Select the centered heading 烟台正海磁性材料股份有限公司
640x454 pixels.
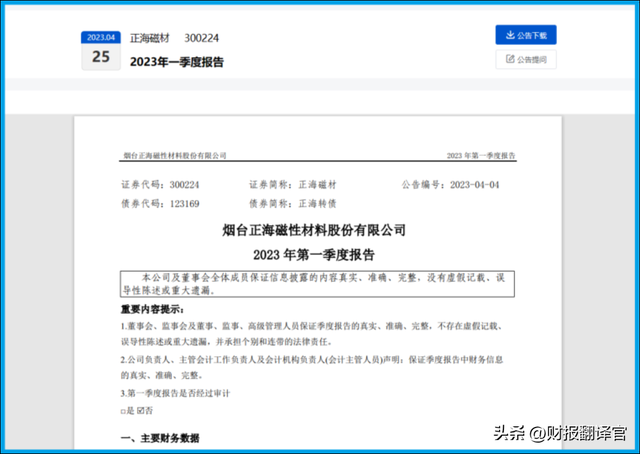coord(314,230)
